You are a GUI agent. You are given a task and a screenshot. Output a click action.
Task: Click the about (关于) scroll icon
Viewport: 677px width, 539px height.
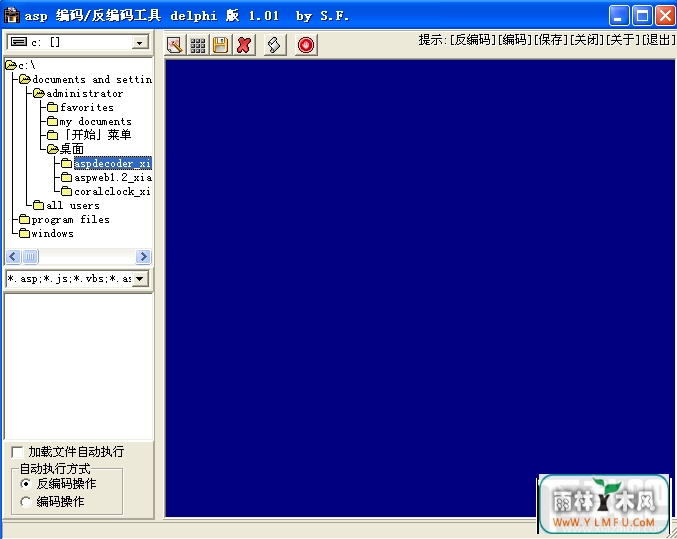[x=275, y=45]
